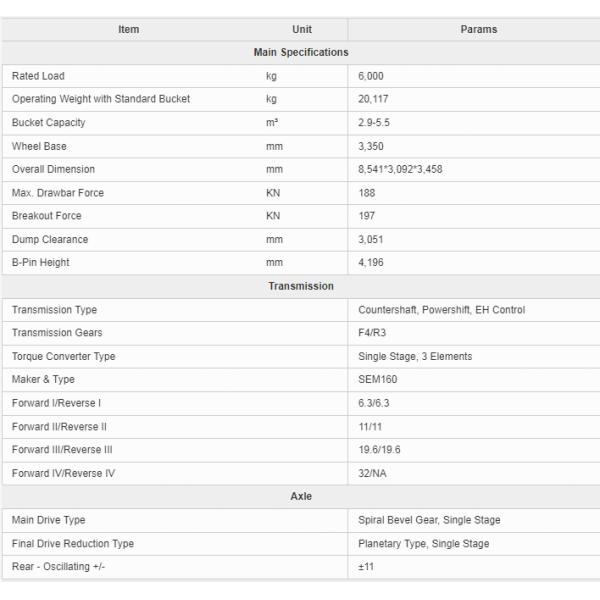The height and width of the screenshot is (600, 600).
Task: Select the Maker & Type value SEM160
Action: 377,380
